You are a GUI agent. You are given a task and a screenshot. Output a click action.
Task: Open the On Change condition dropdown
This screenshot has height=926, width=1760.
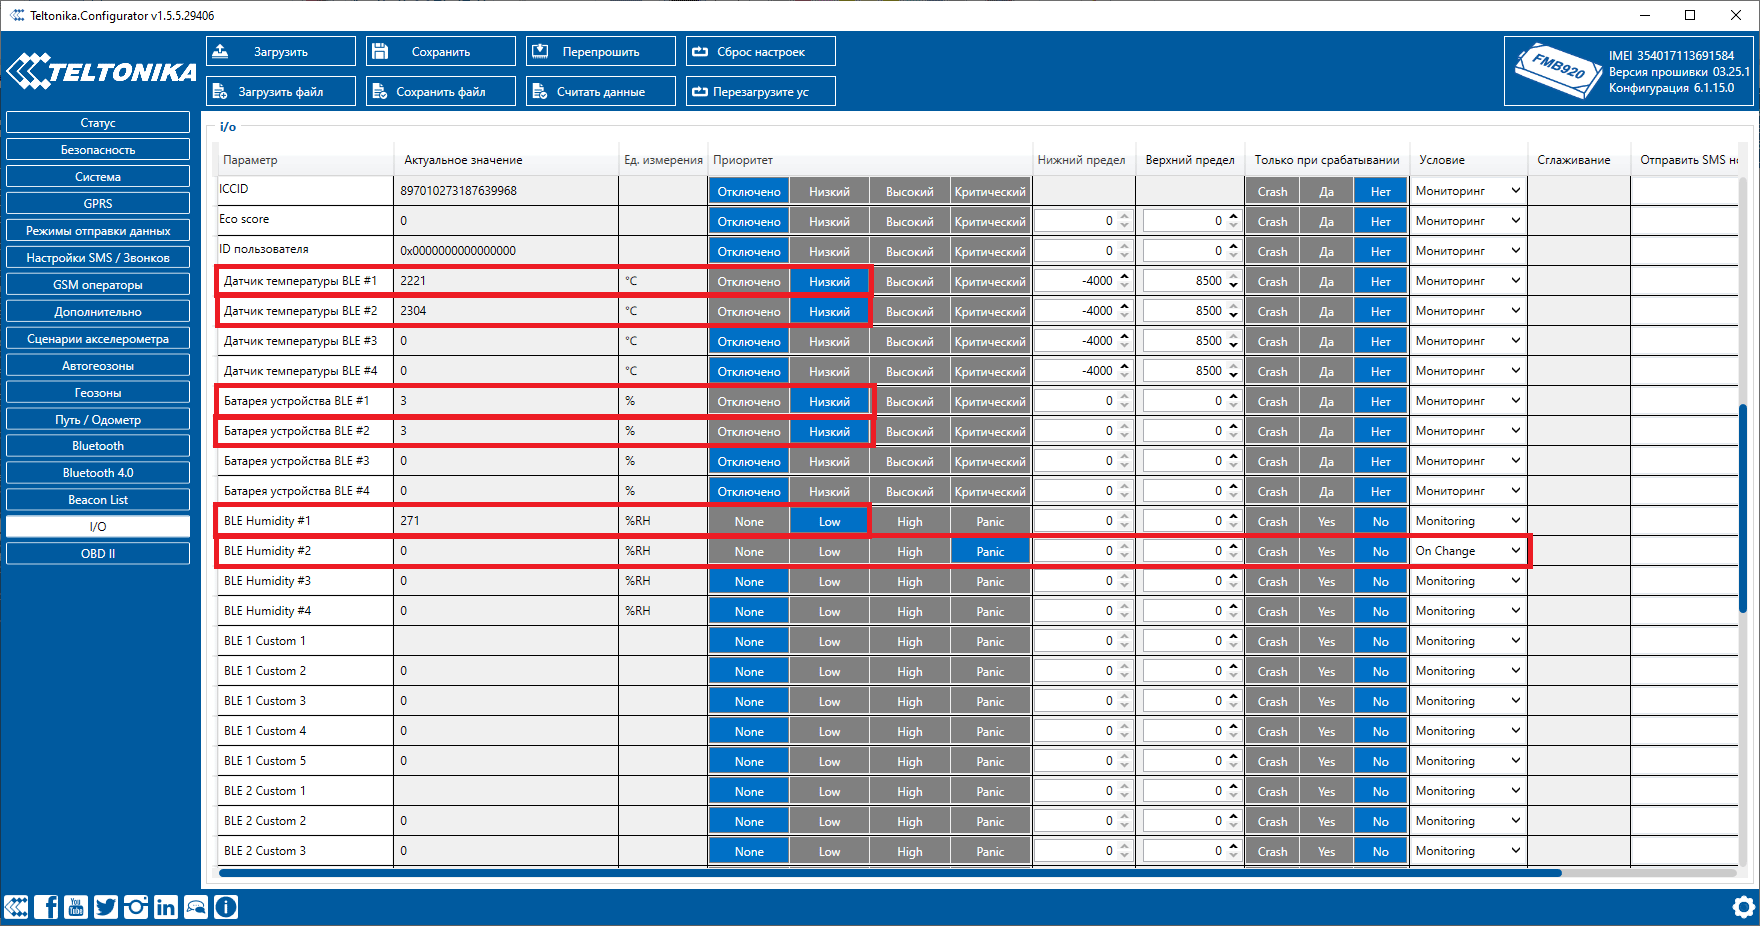tap(1468, 551)
